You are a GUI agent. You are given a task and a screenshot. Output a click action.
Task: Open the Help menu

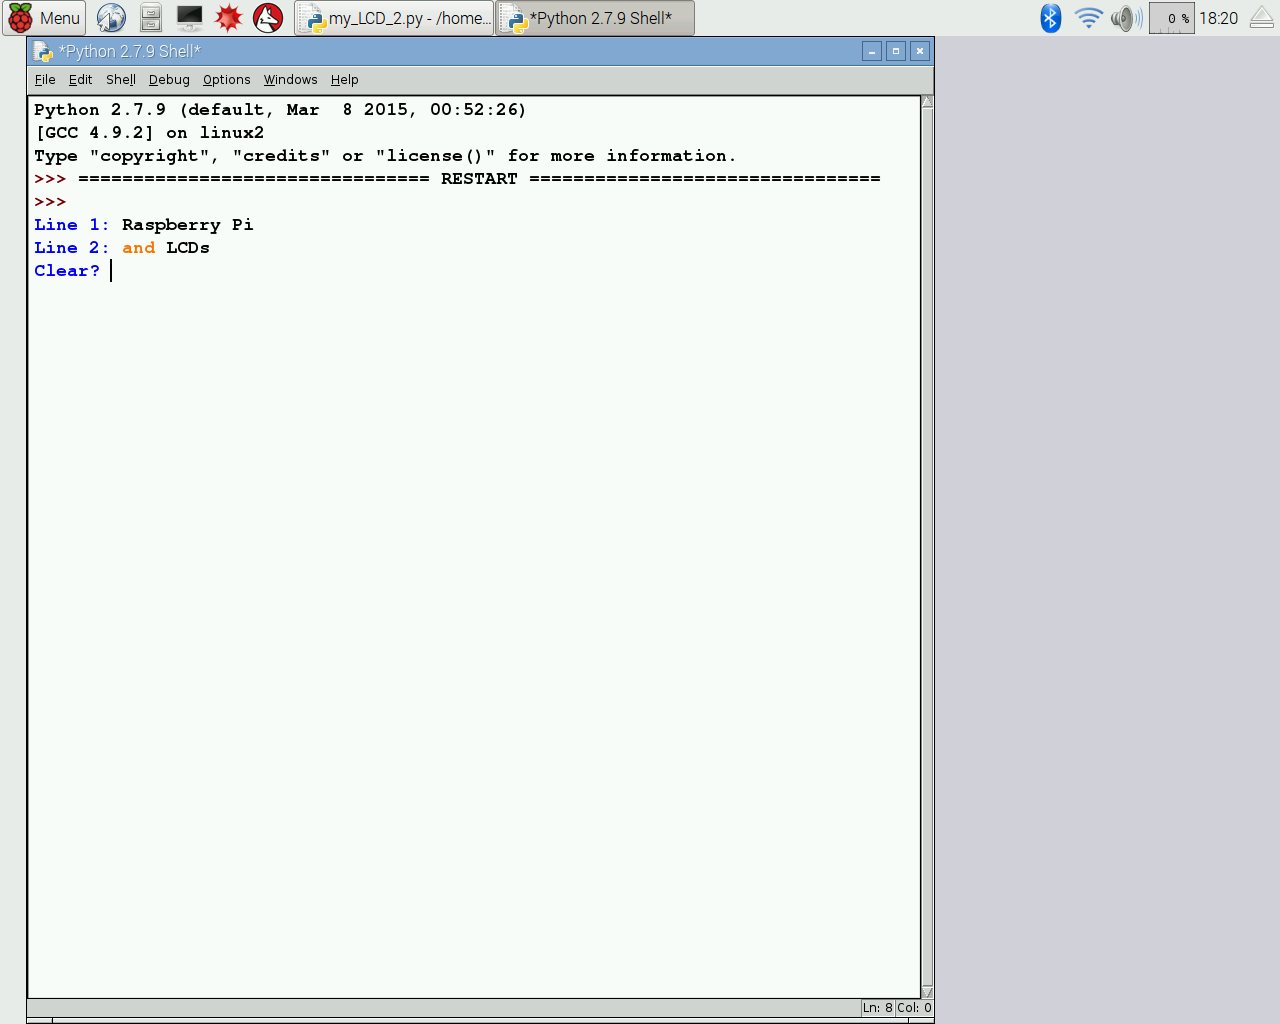(344, 80)
